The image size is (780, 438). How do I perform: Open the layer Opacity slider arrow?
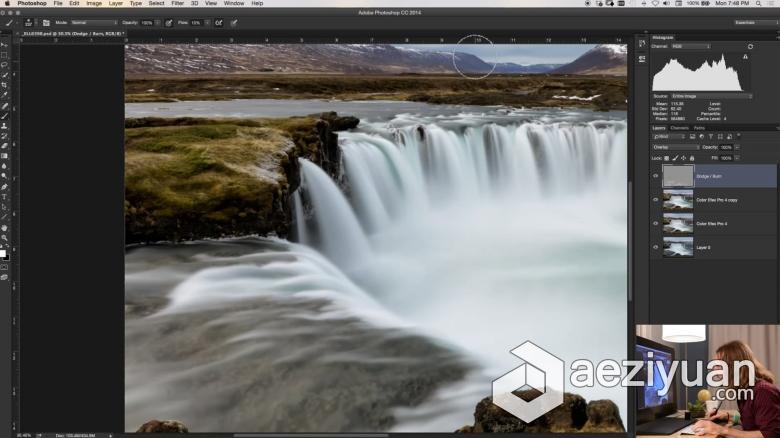coord(737,147)
